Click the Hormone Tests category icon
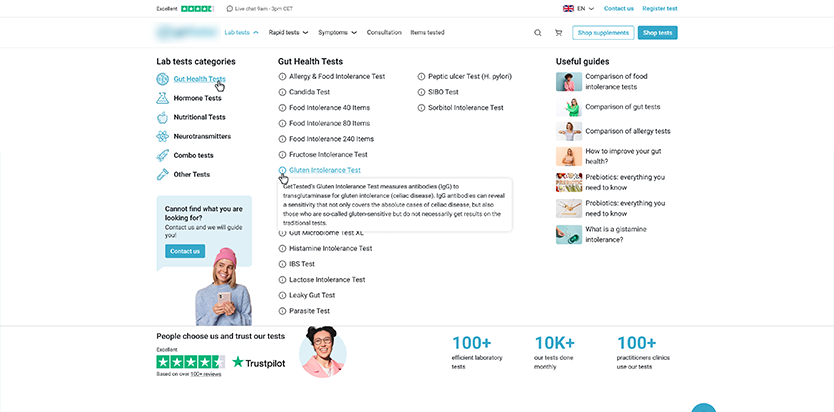Viewport: 834px width, 412px height. (x=163, y=98)
